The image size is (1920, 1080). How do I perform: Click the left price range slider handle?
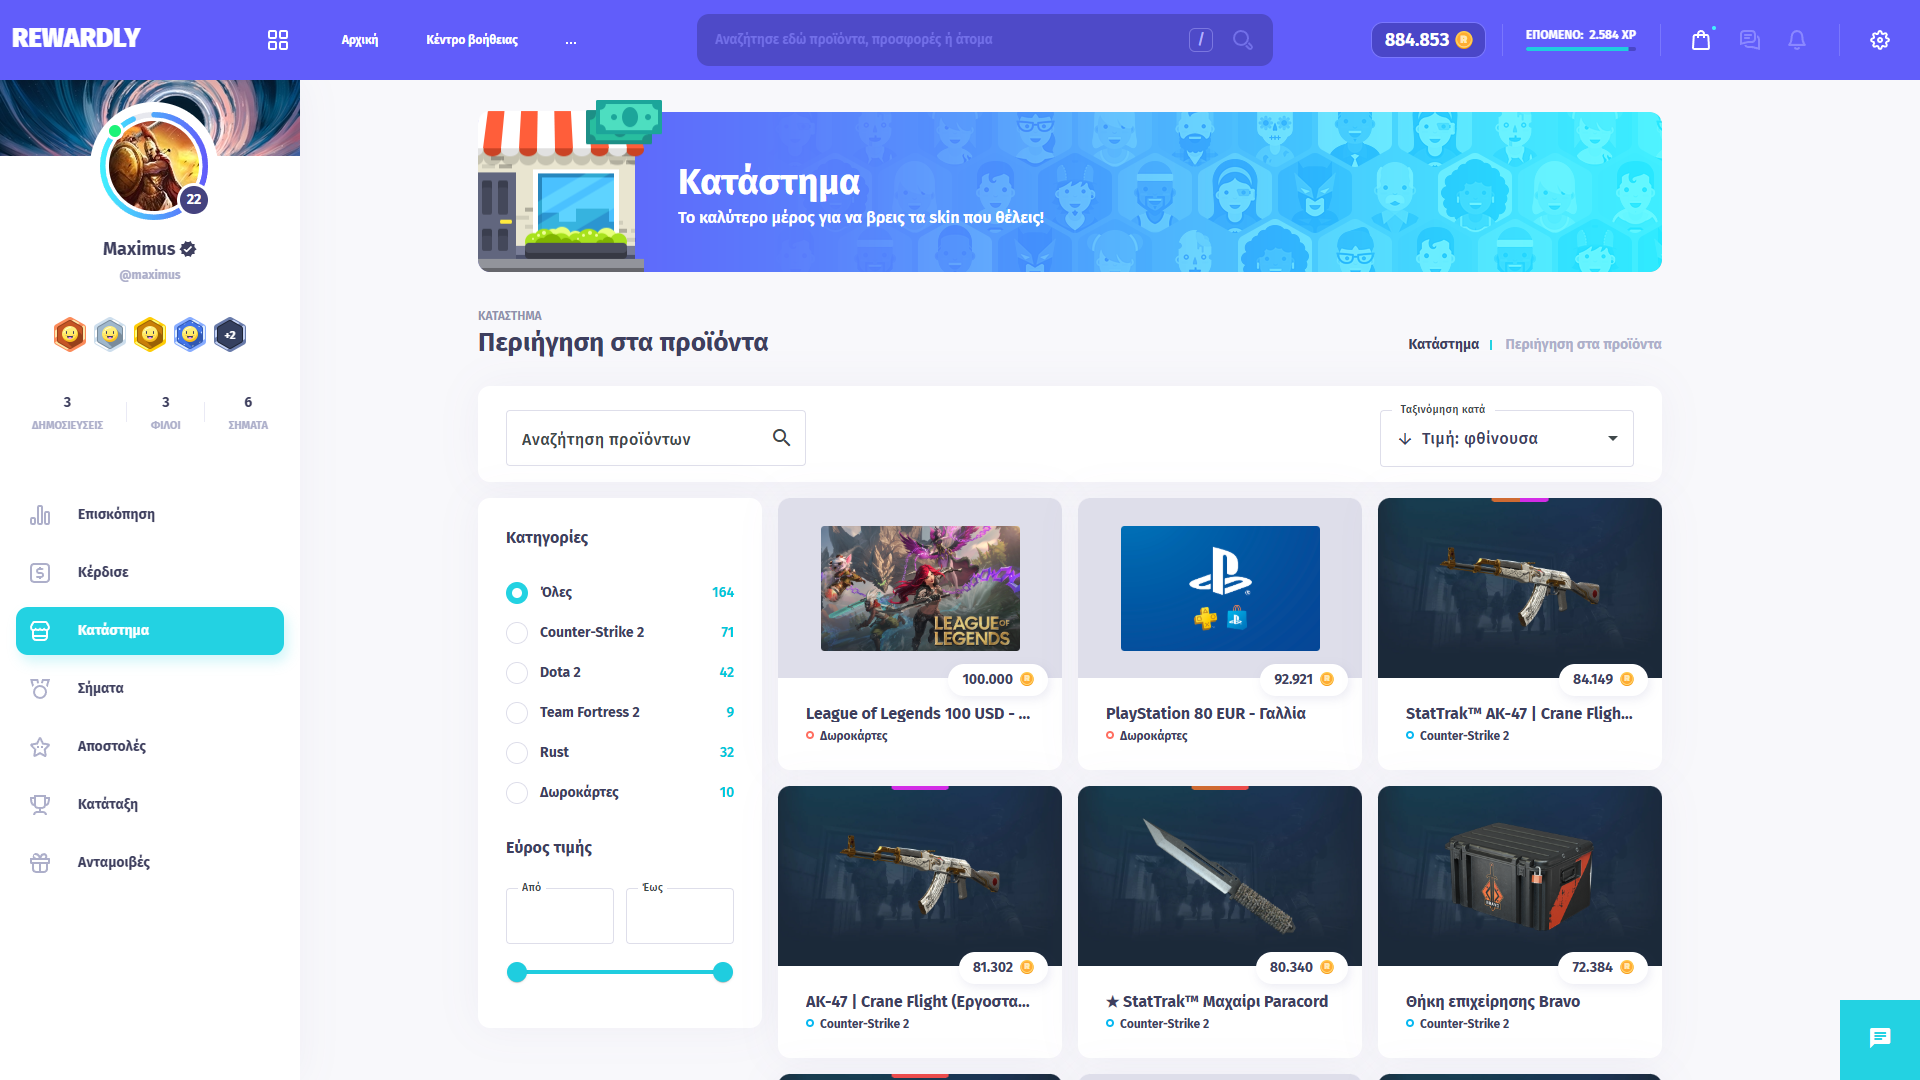pyautogui.click(x=517, y=972)
